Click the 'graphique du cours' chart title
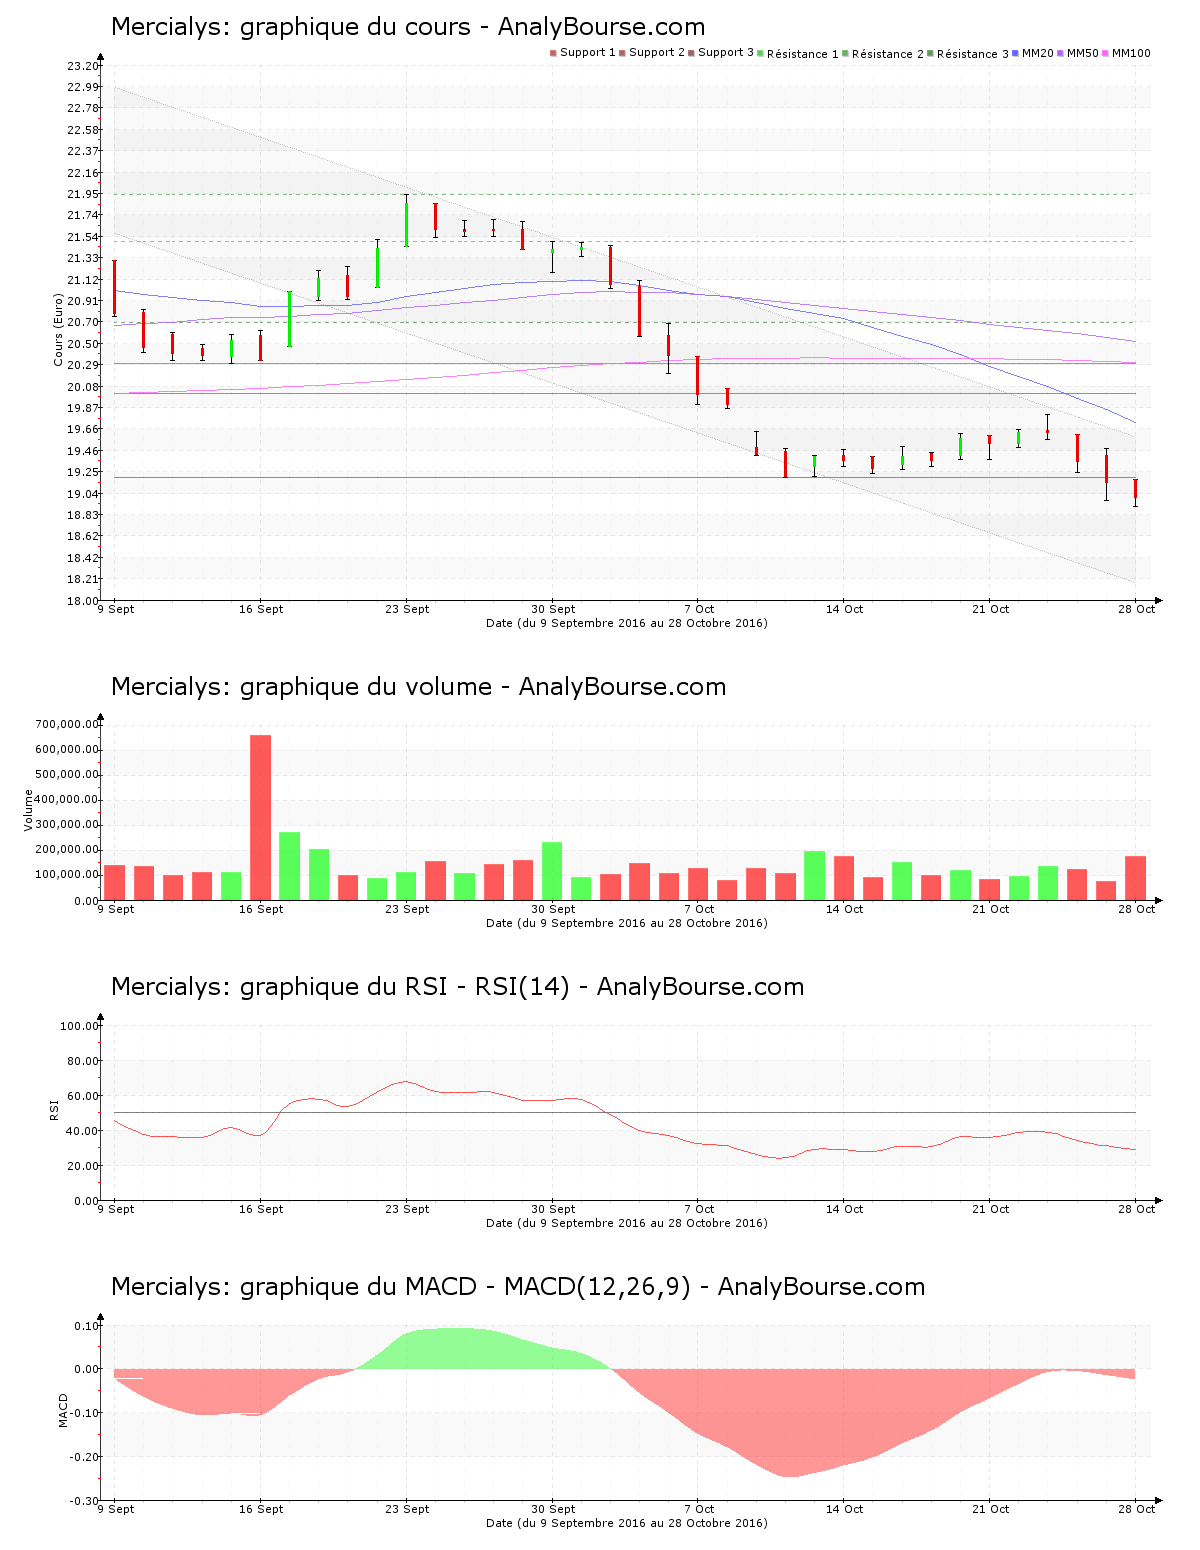 pyautogui.click(x=408, y=27)
